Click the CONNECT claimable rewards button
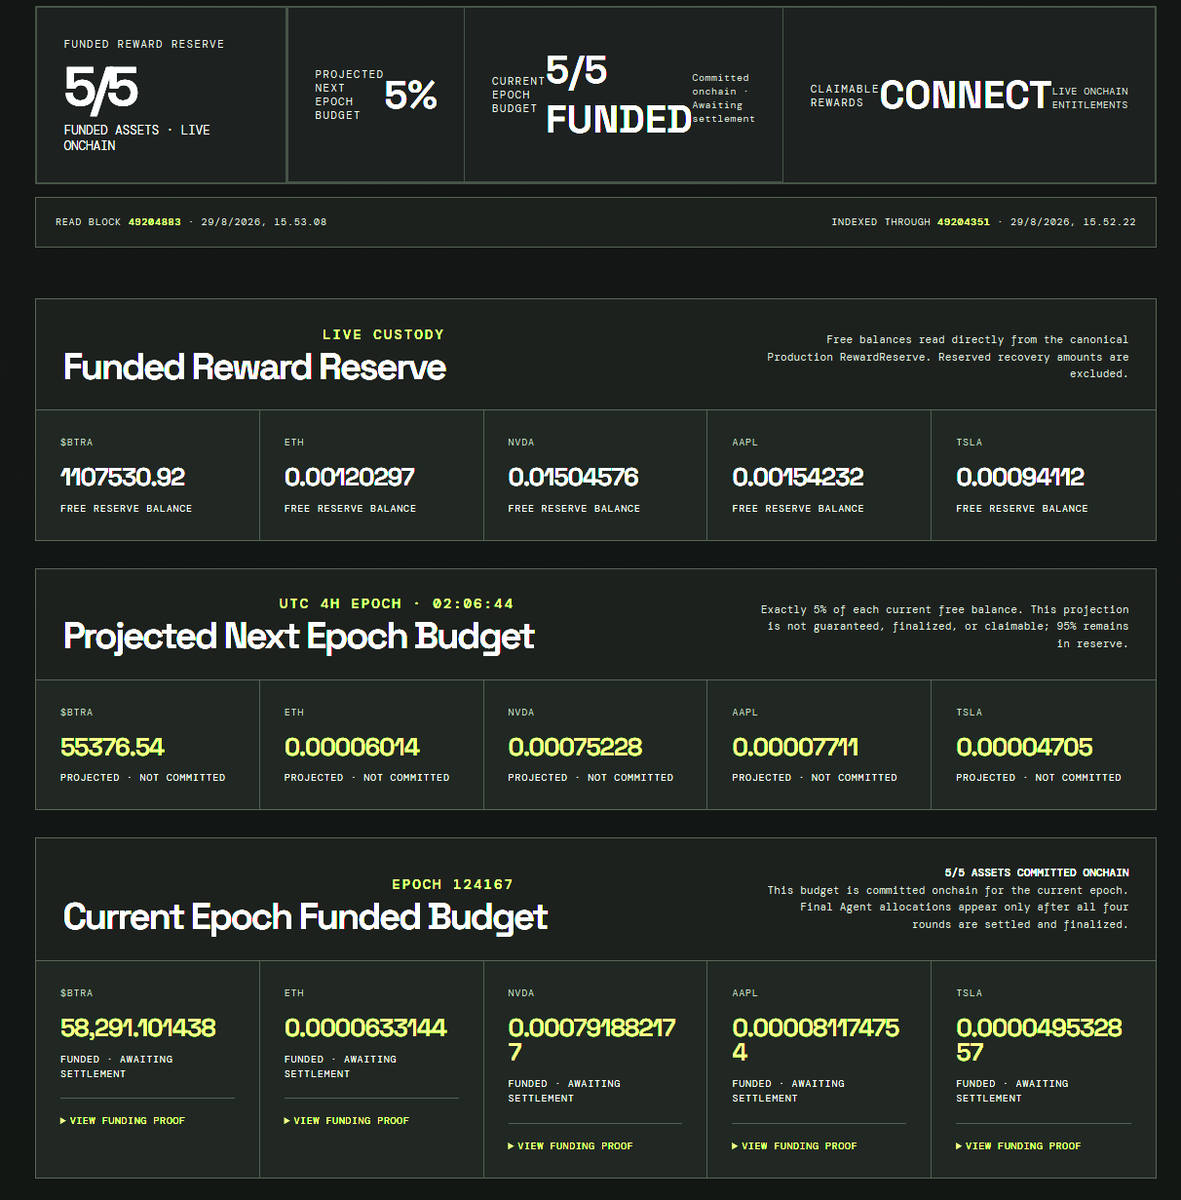 point(965,96)
